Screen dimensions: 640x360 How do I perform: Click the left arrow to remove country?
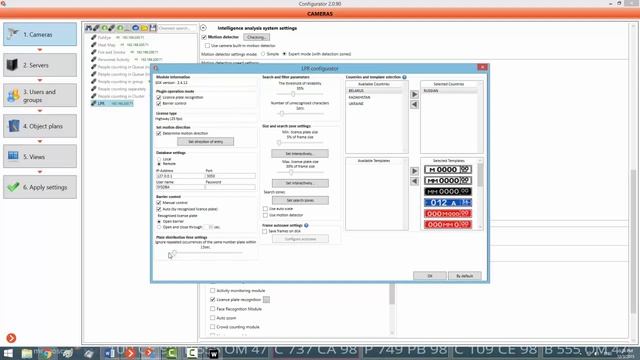pyautogui.click(x=414, y=104)
